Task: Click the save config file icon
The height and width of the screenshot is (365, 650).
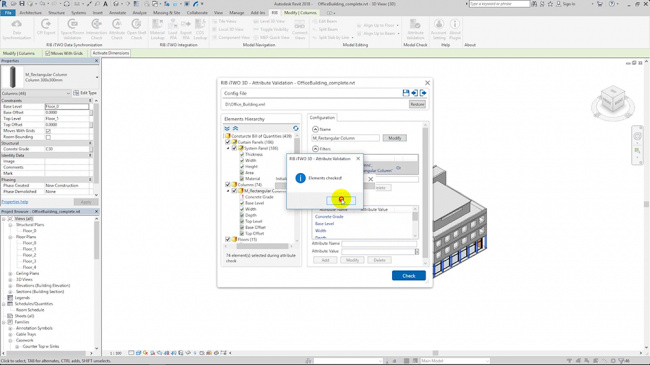Action: click(406, 93)
